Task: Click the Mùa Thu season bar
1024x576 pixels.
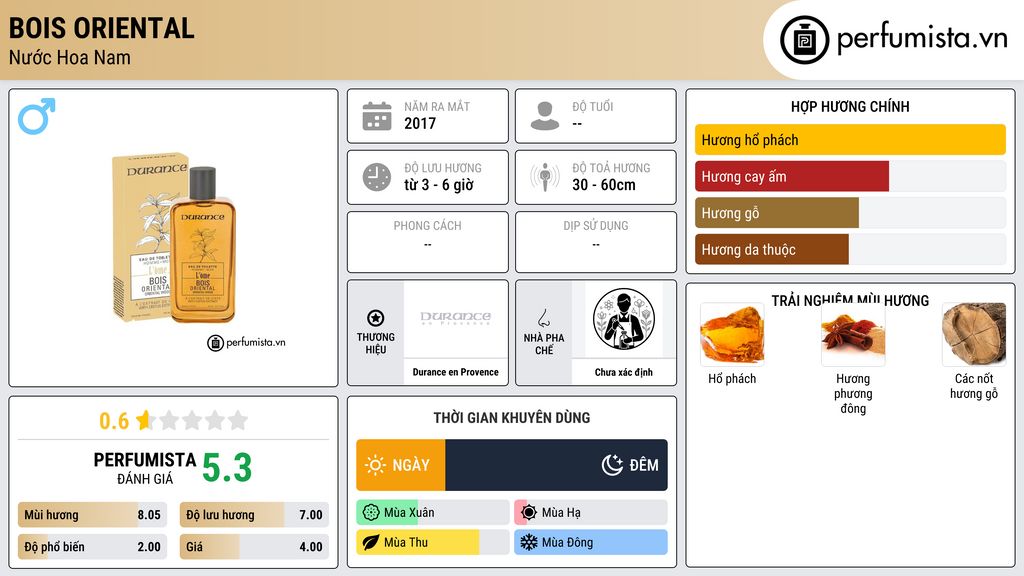Action: 433,542
